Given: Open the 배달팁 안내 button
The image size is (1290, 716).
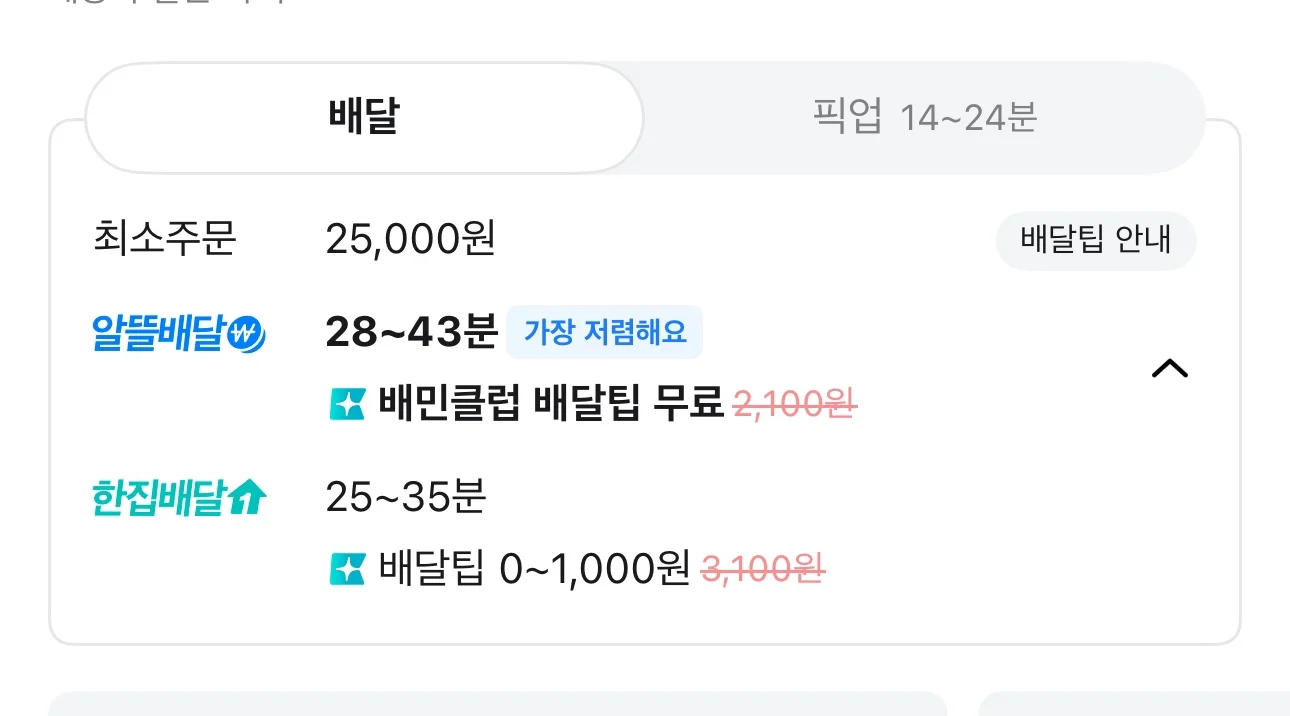Looking at the screenshot, I should tap(1095, 241).
